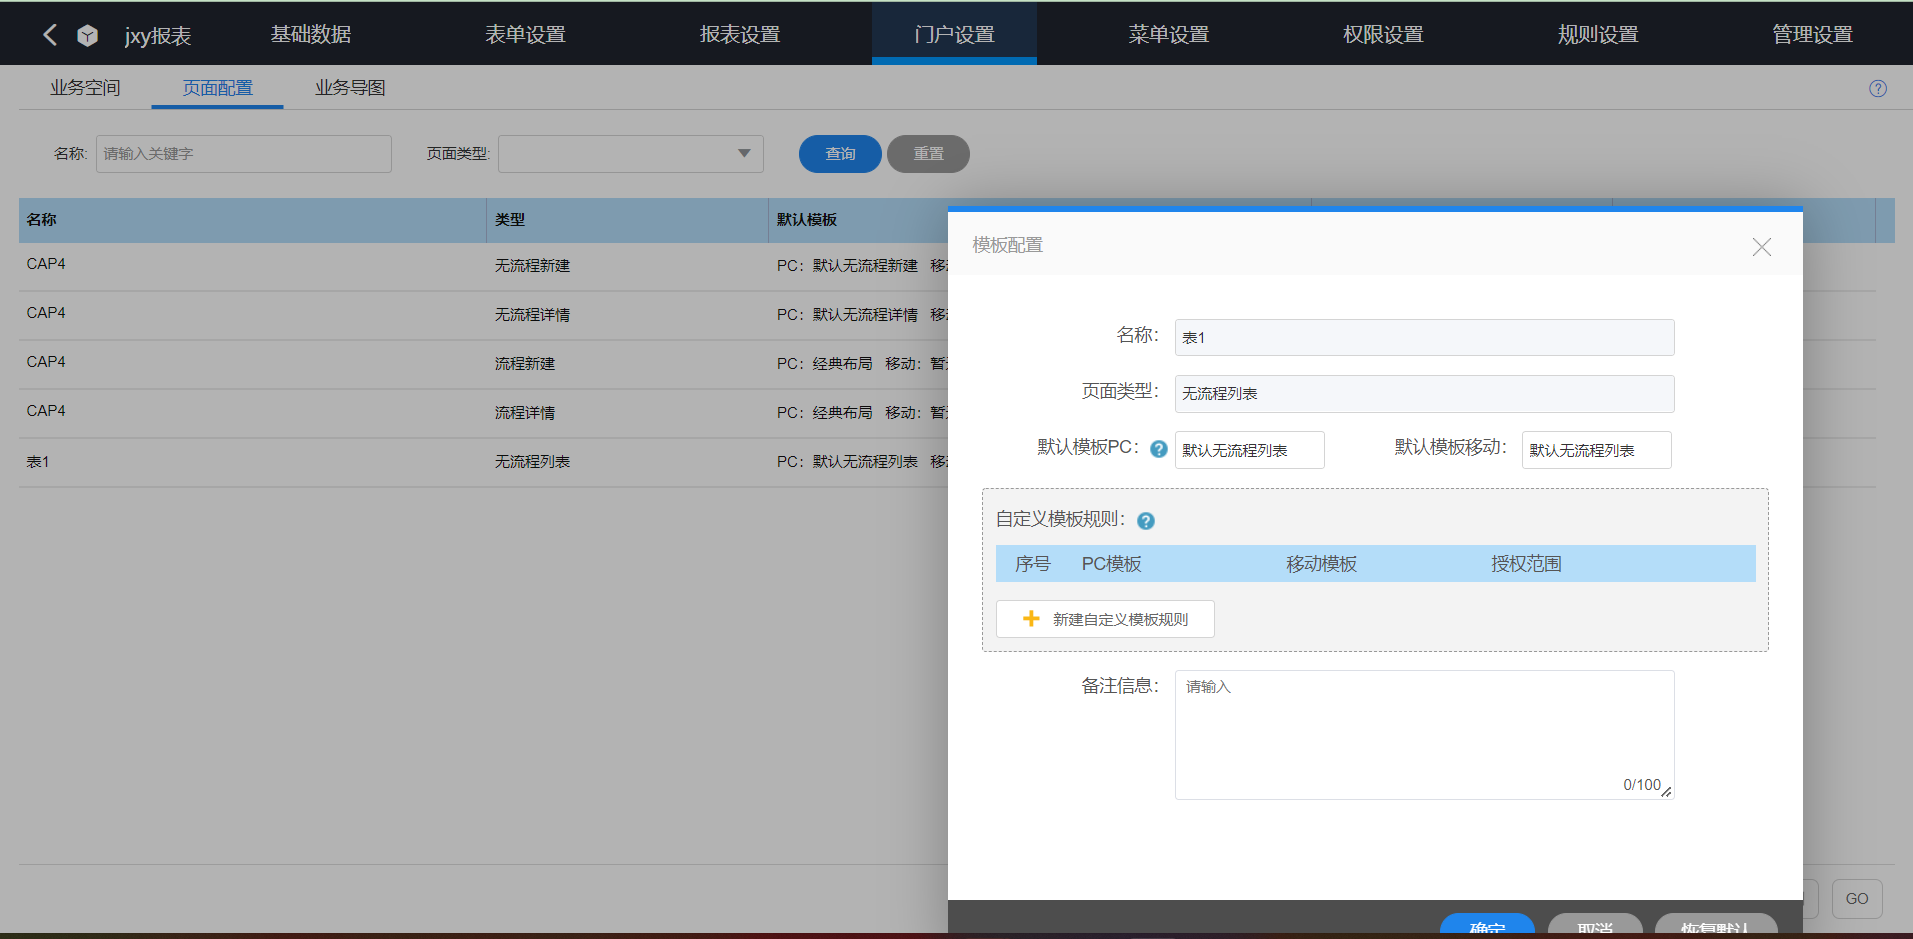
Task: Switch to the 业务导图 tab
Action: pyautogui.click(x=350, y=88)
